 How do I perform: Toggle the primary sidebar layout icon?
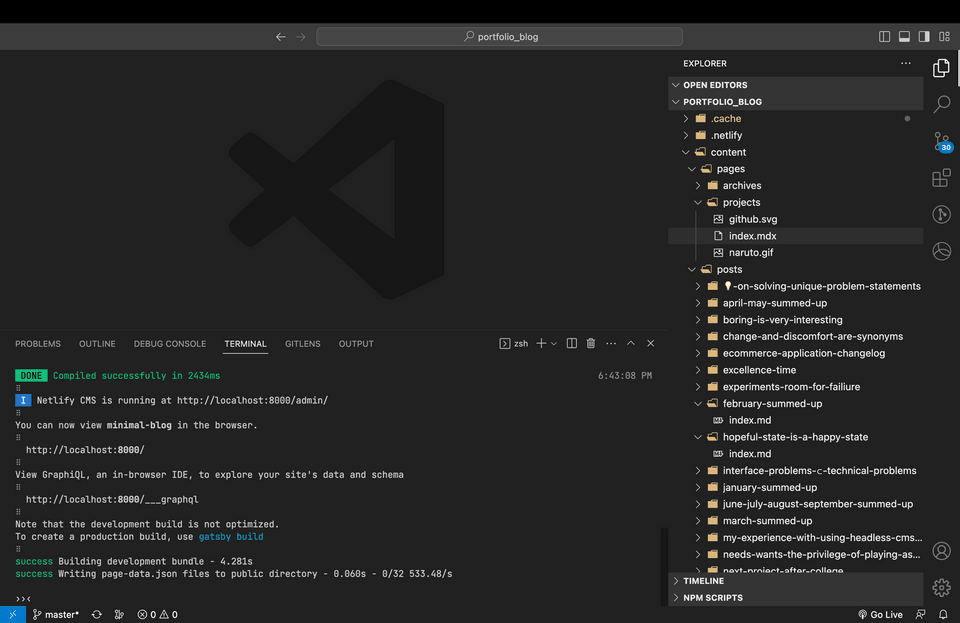click(884, 37)
